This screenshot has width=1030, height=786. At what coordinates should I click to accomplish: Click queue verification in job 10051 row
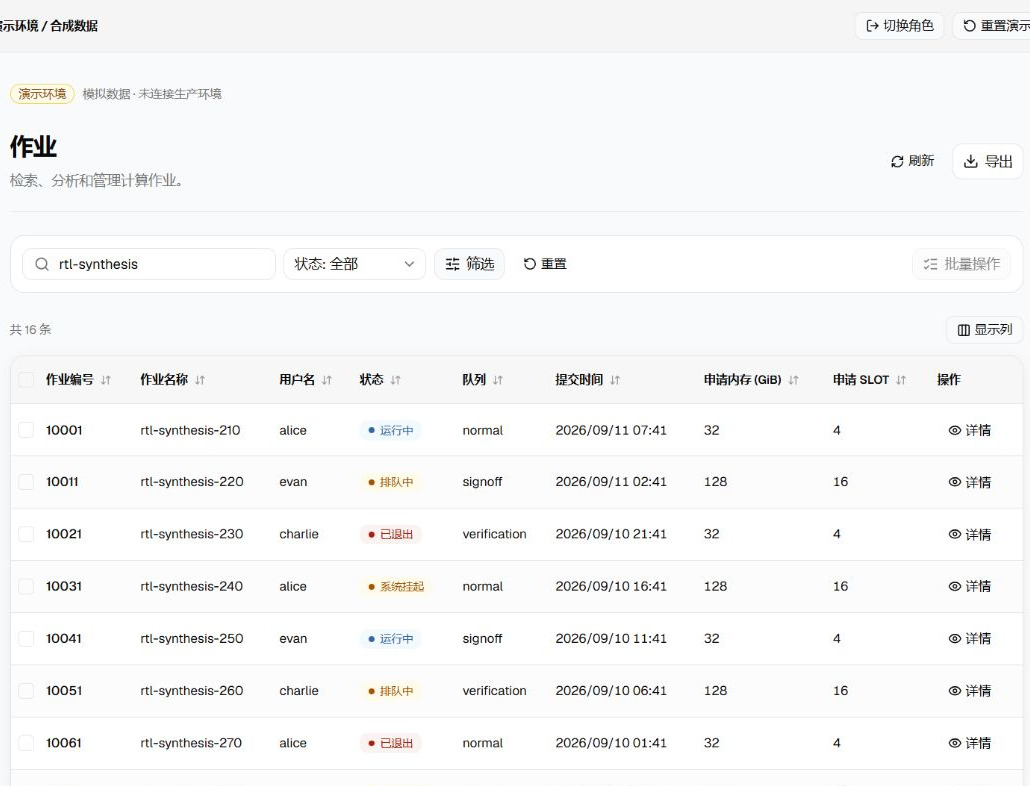[x=495, y=691]
